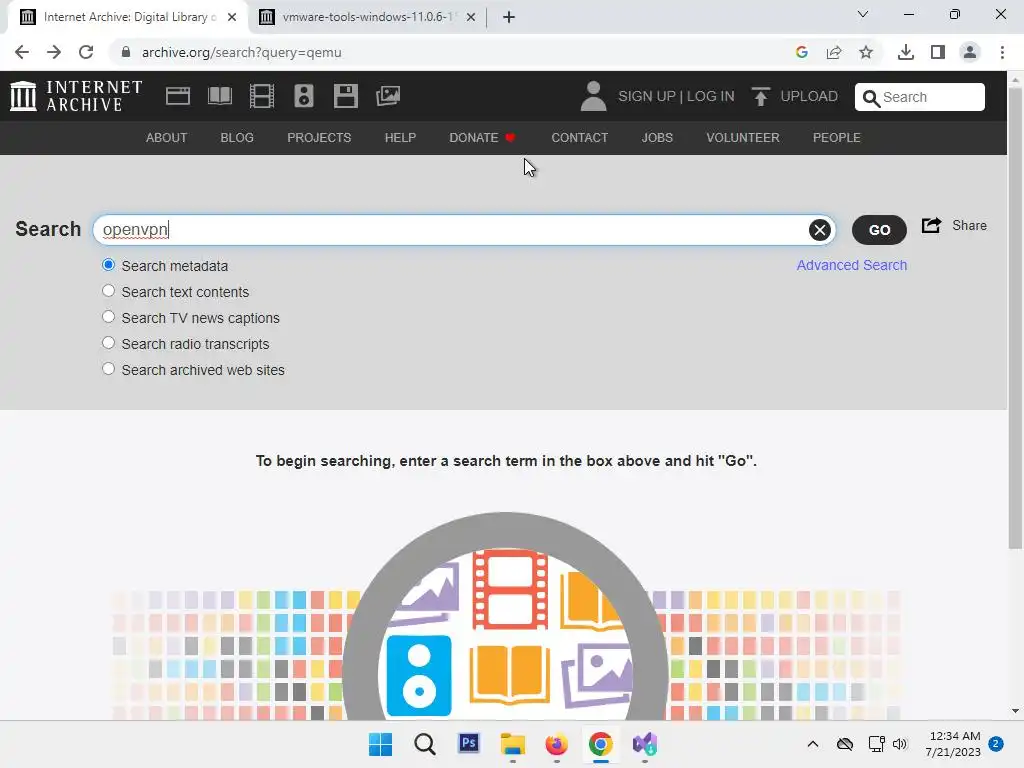Switch to vmware-tools-windows tab

click(x=367, y=17)
